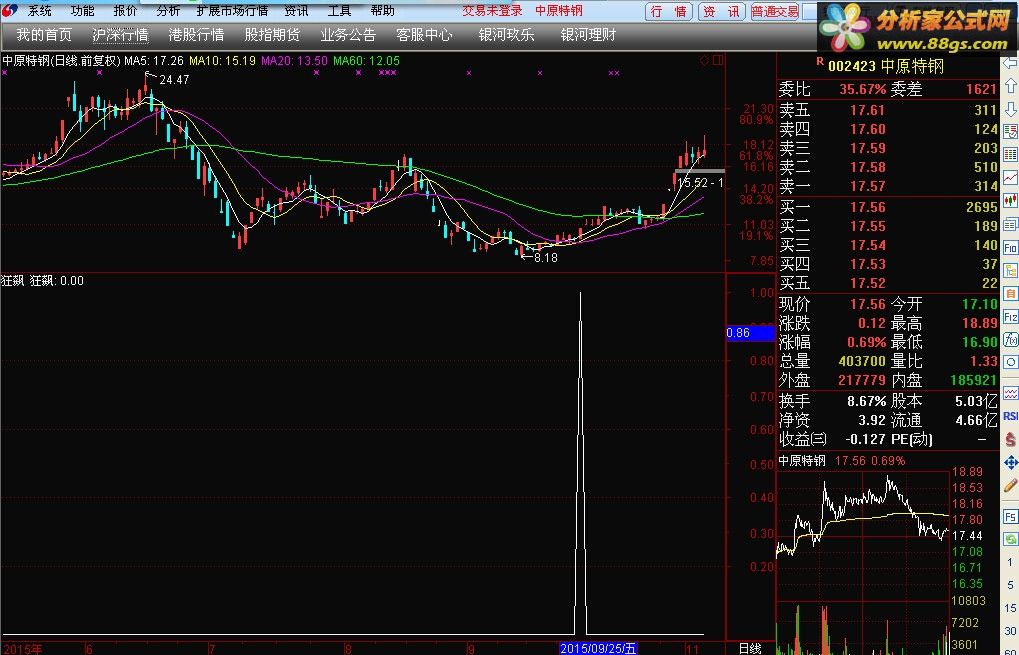This screenshot has width=1019, height=655.
Task: Click the MA10: 15.19 label
Action: point(223,61)
